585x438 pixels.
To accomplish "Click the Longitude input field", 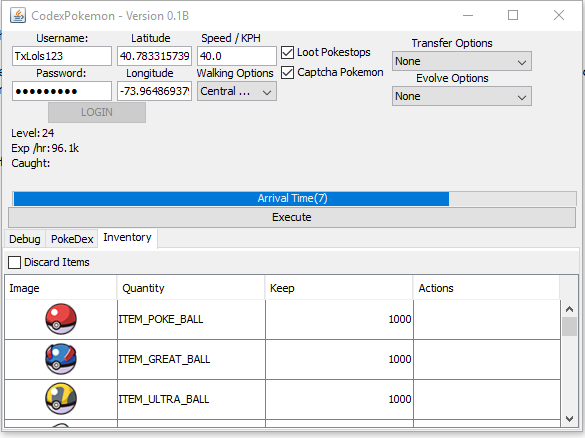I will (x=154, y=91).
